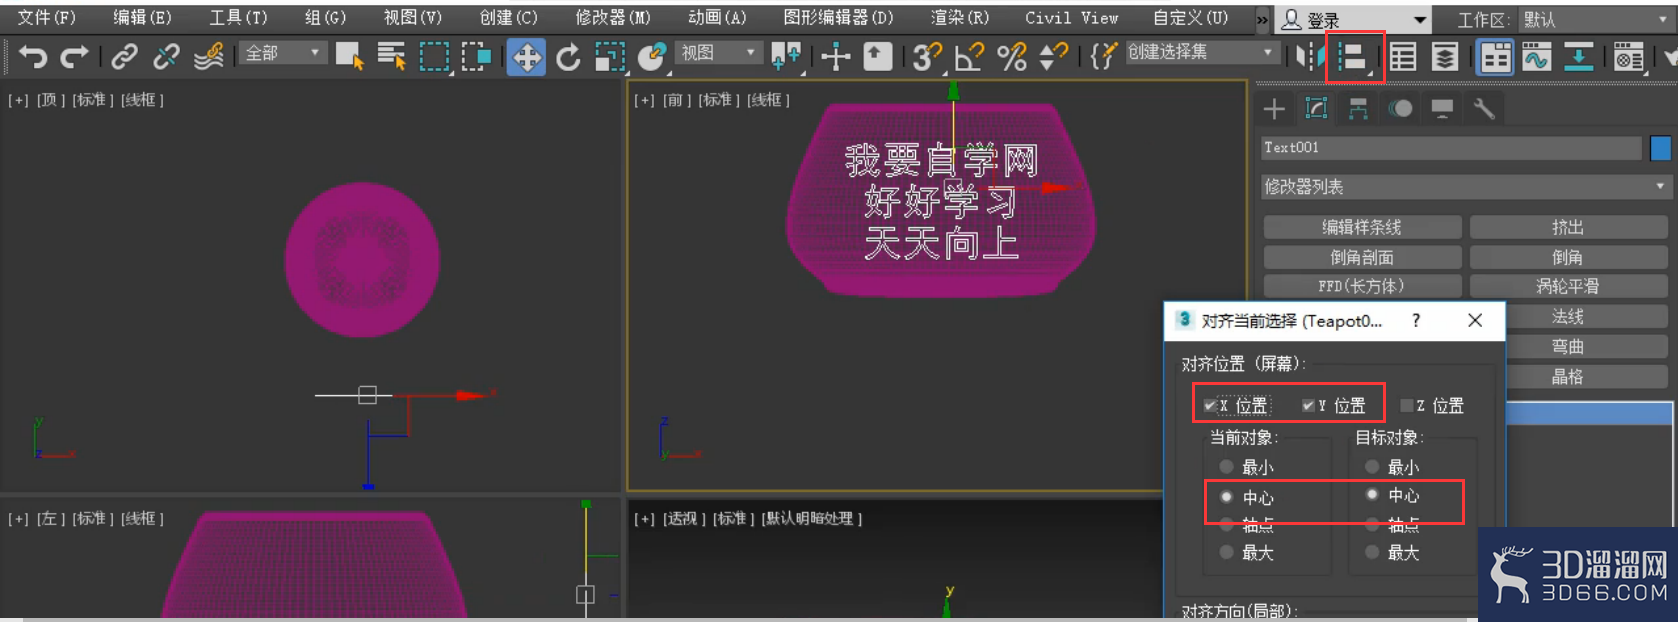Viewport: 1678px width, 622px height.
Task: Click the Redo arrow icon
Action: click(x=74, y=57)
